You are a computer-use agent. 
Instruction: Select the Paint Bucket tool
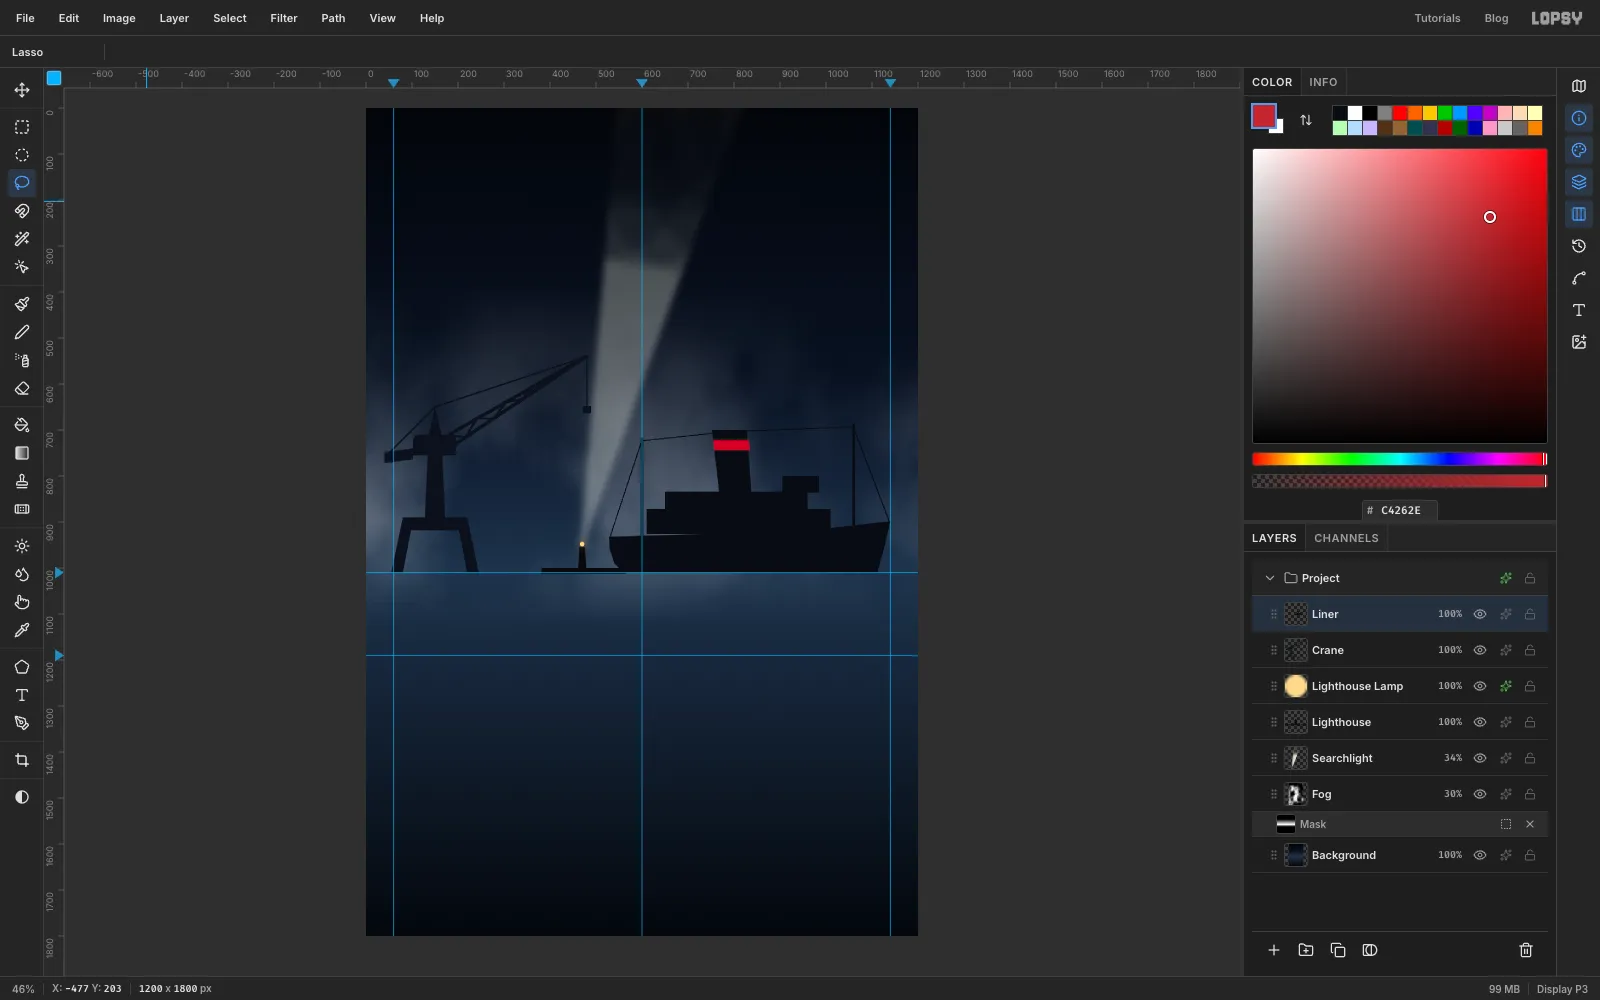click(22, 425)
